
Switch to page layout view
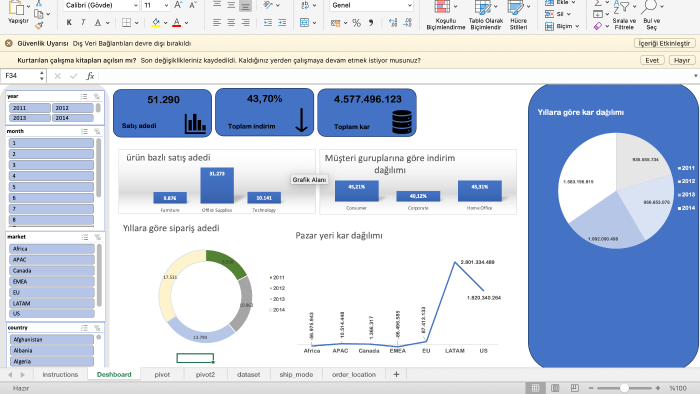tap(555, 388)
